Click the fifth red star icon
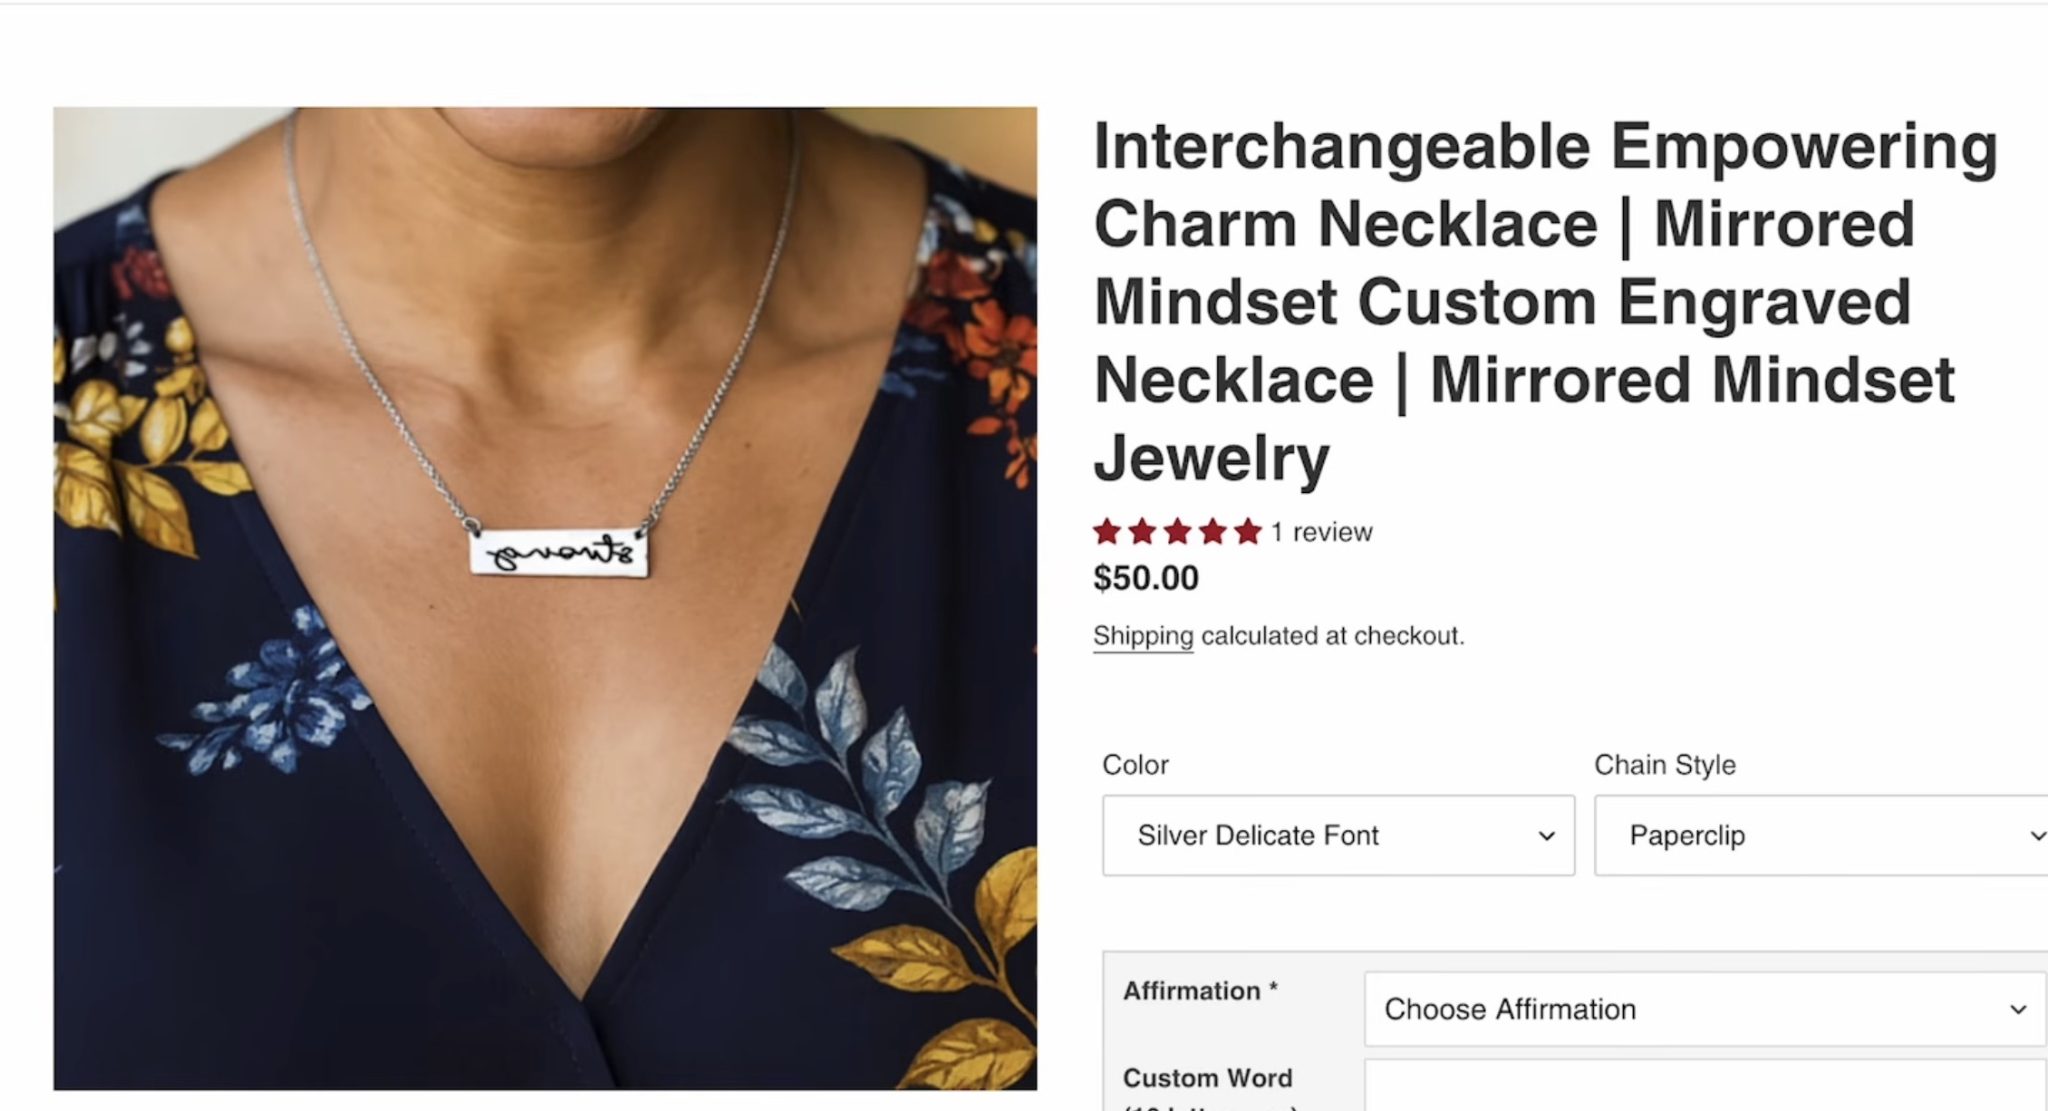Screen dimensions: 2048x1111 [1250, 532]
